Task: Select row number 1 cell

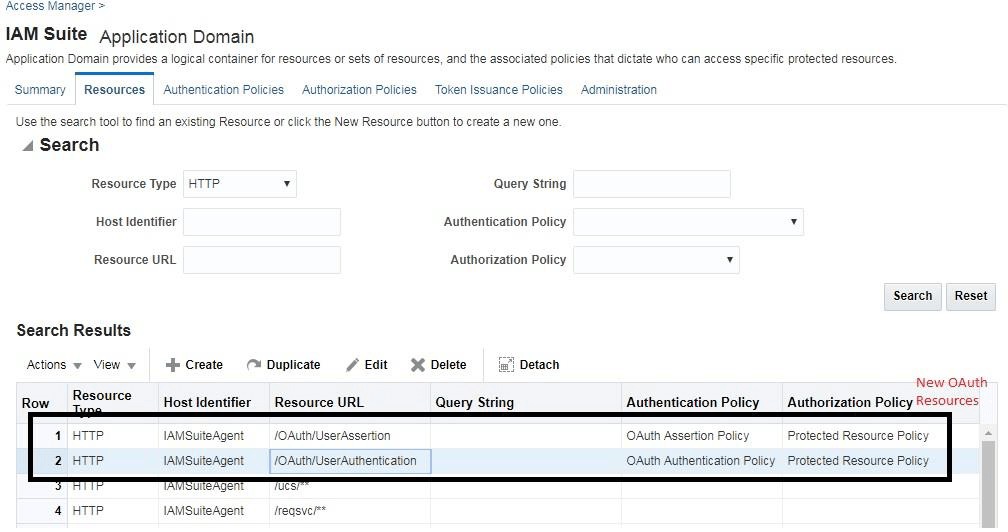Action: [42, 436]
